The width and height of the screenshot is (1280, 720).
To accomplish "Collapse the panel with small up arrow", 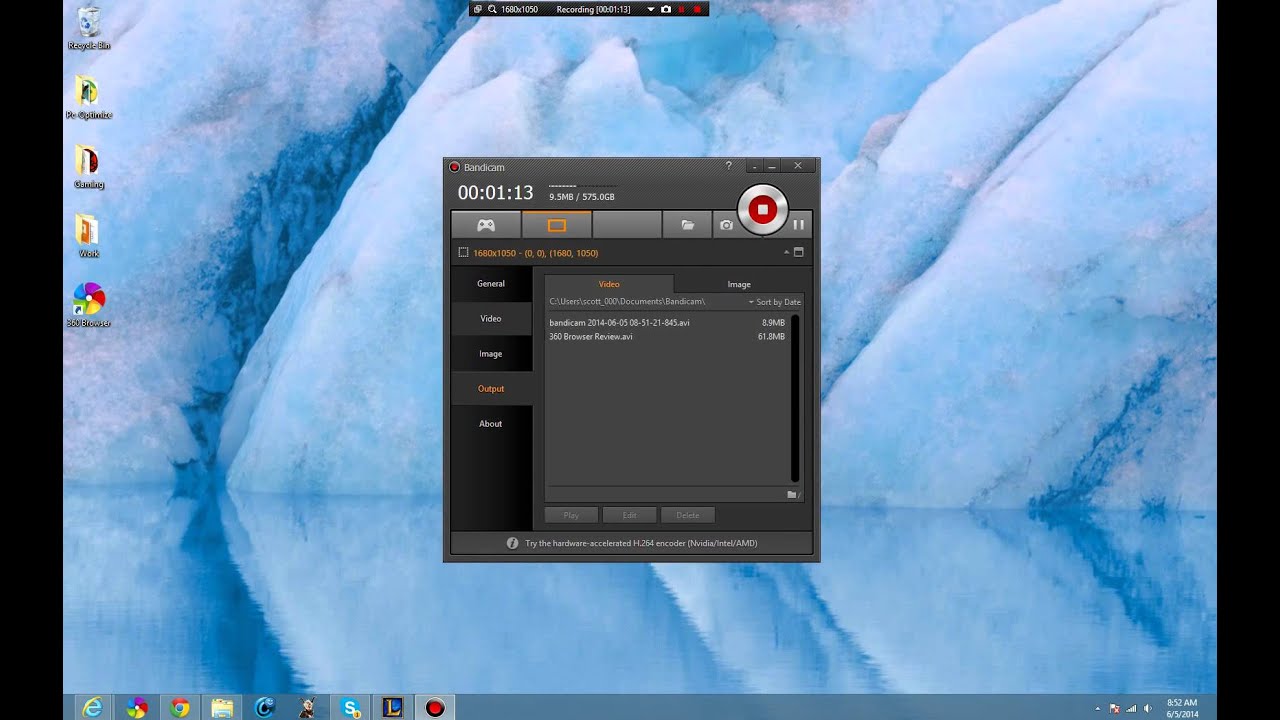I will click(787, 253).
